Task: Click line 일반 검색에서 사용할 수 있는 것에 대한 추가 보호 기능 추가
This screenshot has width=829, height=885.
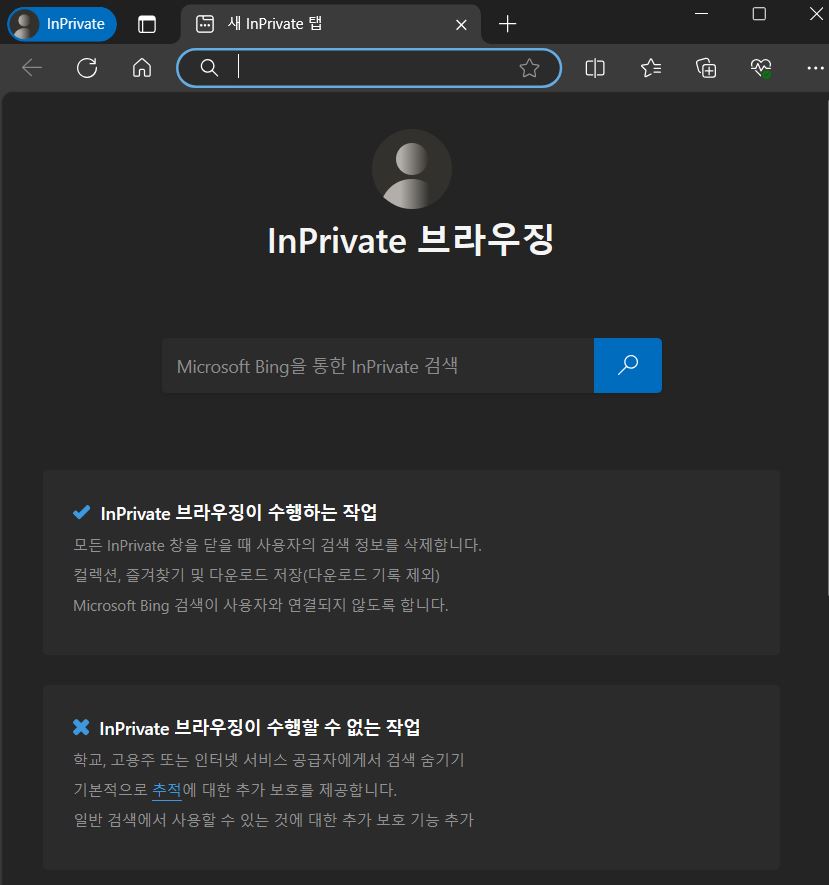Action: [273, 820]
